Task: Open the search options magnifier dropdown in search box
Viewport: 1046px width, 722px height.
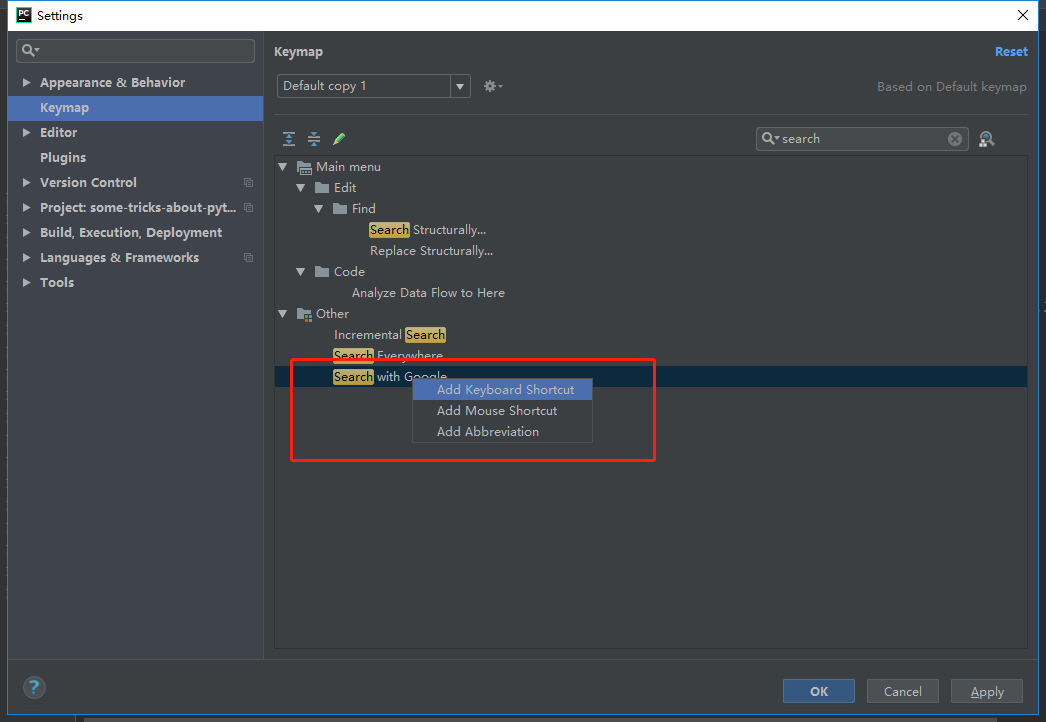Action: [x=770, y=138]
